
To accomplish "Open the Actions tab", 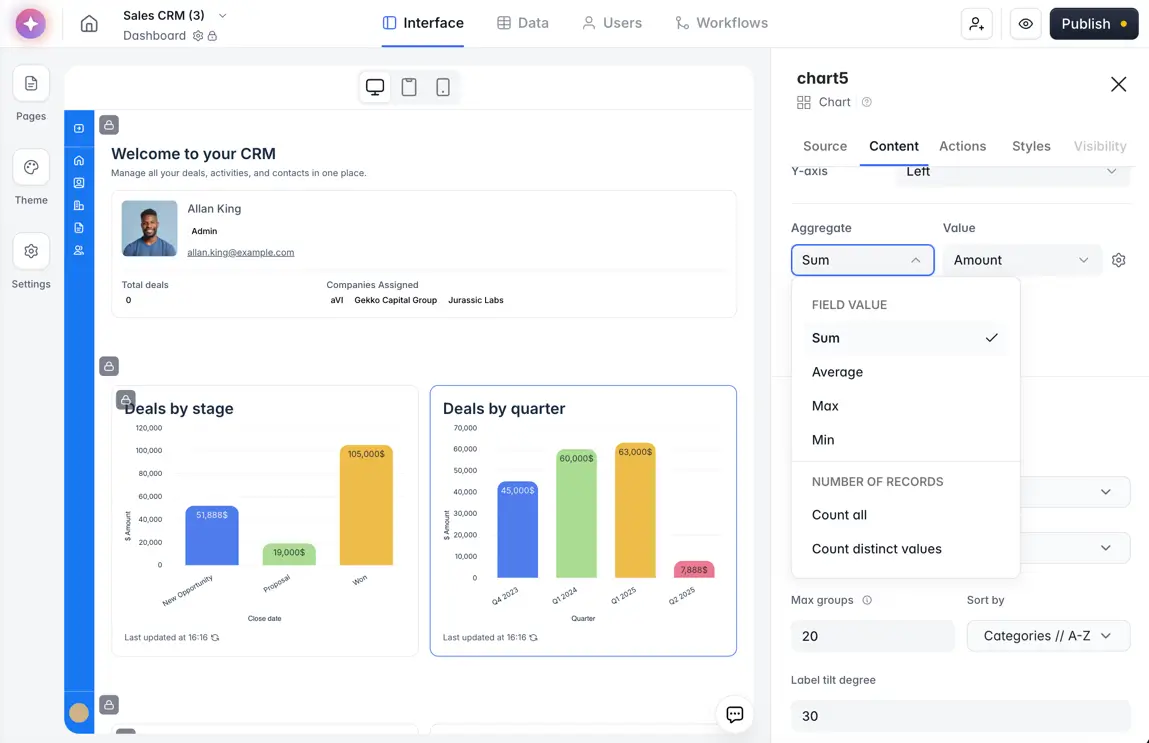I will (962, 146).
